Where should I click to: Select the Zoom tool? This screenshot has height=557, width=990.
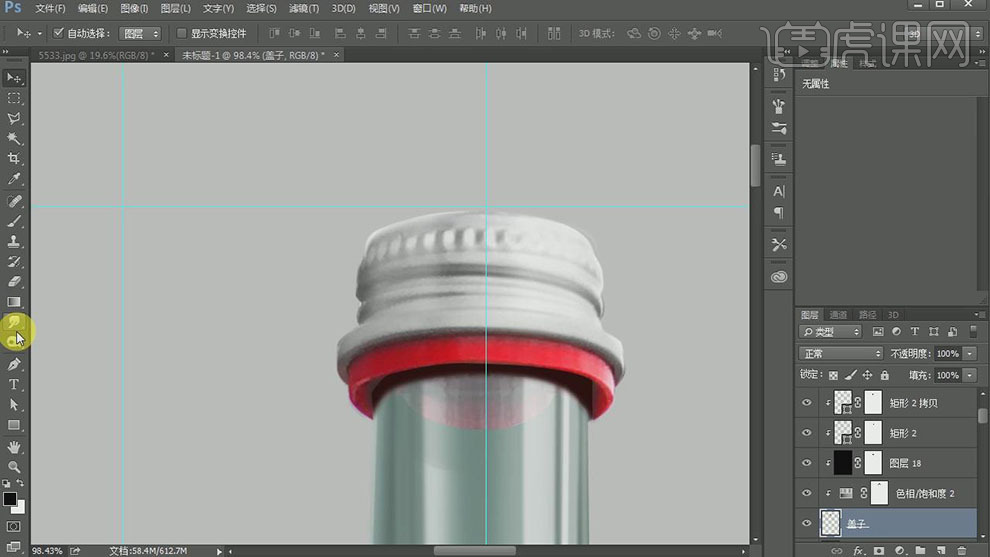pos(14,467)
